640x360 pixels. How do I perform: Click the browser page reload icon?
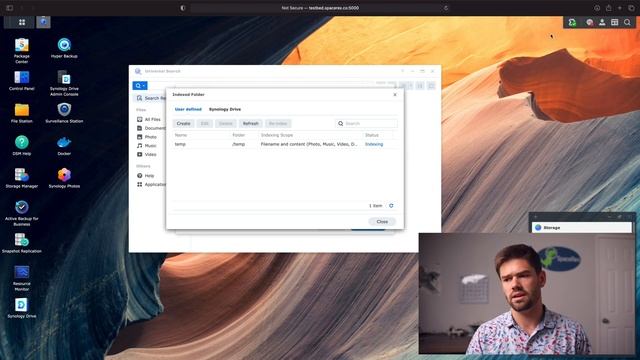446,8
